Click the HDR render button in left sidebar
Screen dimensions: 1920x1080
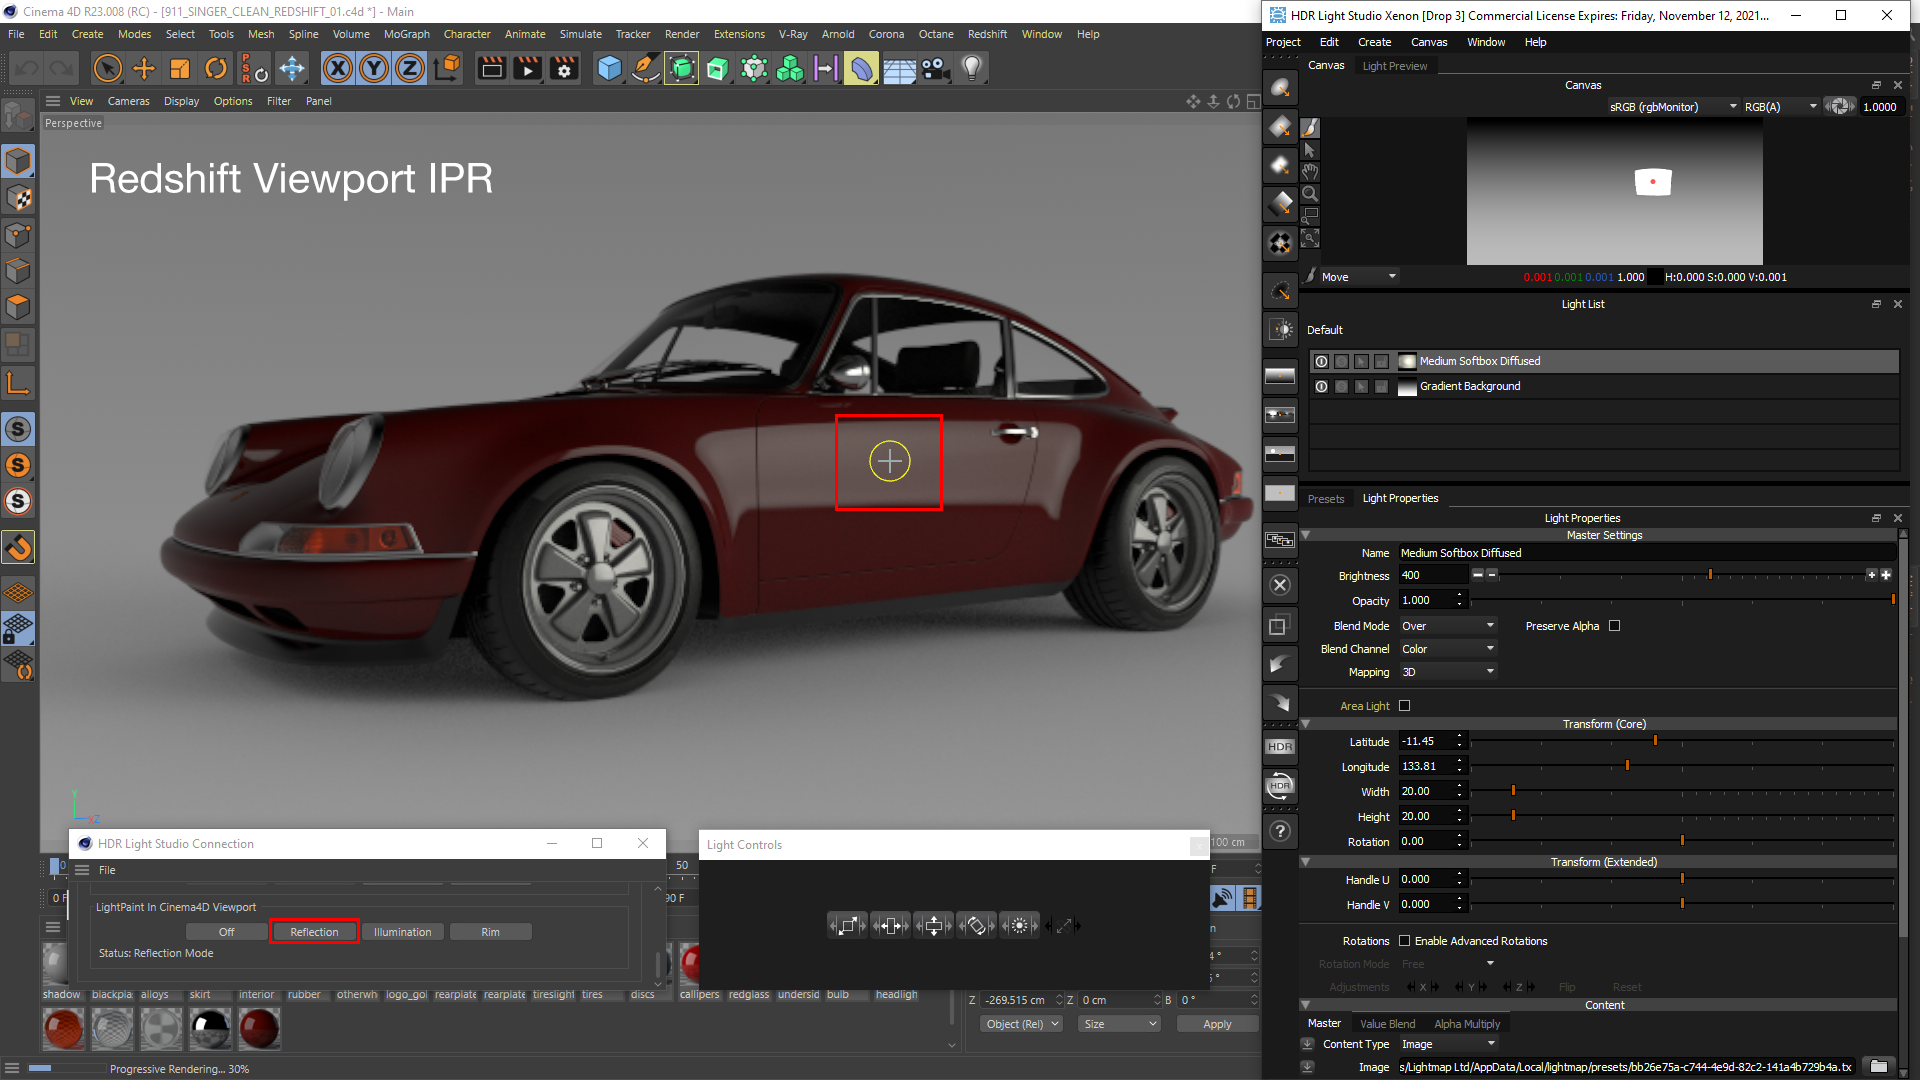point(1280,747)
